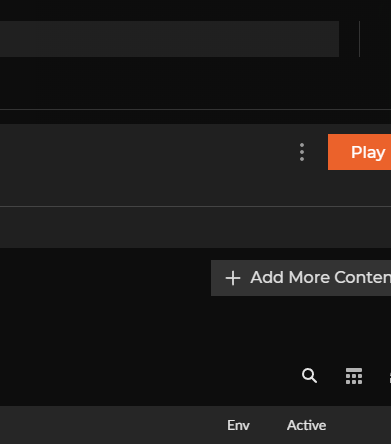Focus the gray text field at the top
391x444 pixels.
pos(169,39)
